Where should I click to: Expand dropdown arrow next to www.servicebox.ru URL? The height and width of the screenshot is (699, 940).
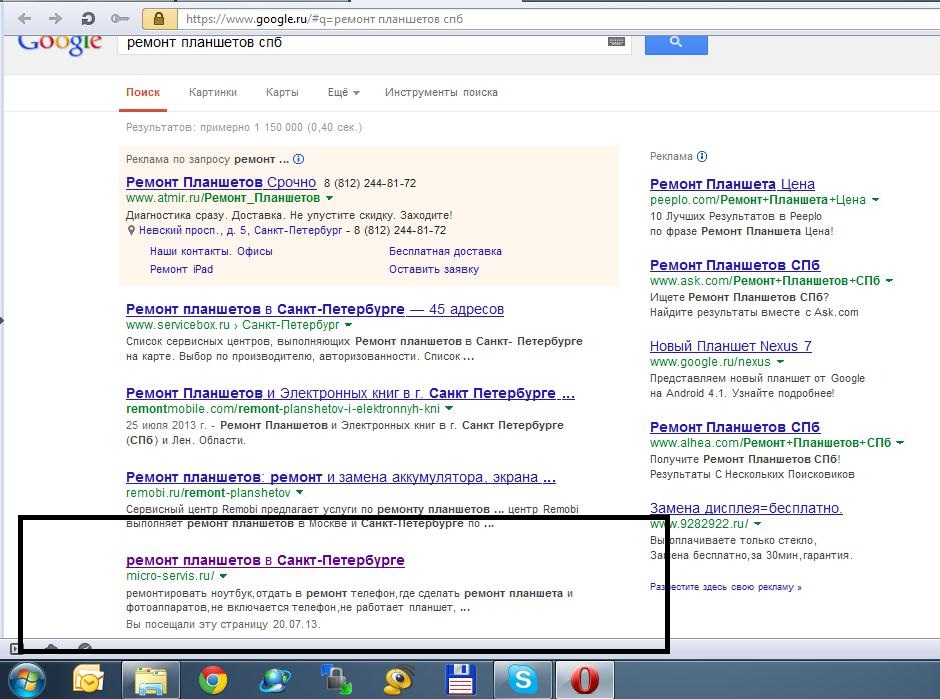coord(348,325)
